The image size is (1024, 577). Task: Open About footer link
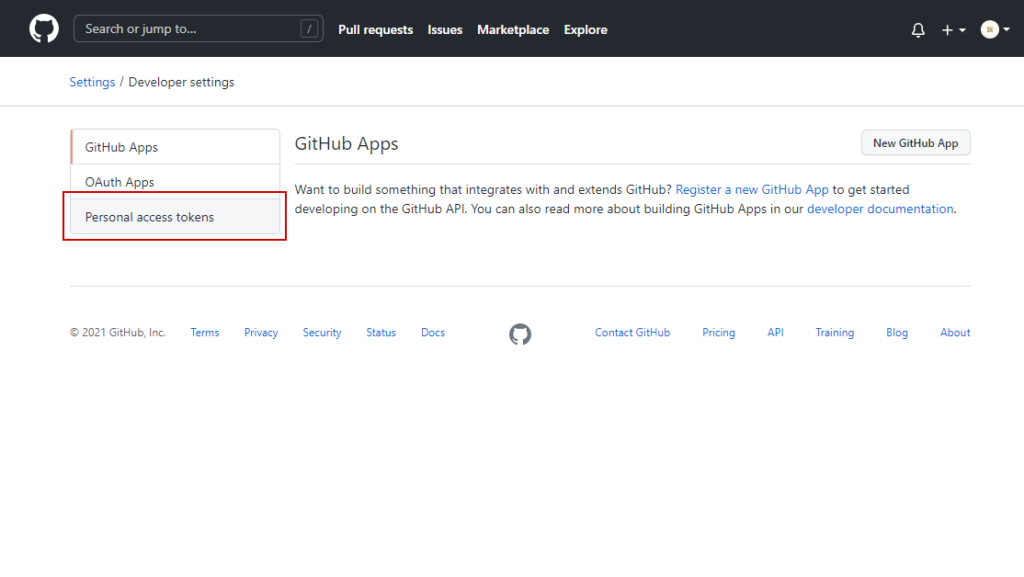pyautogui.click(x=955, y=332)
